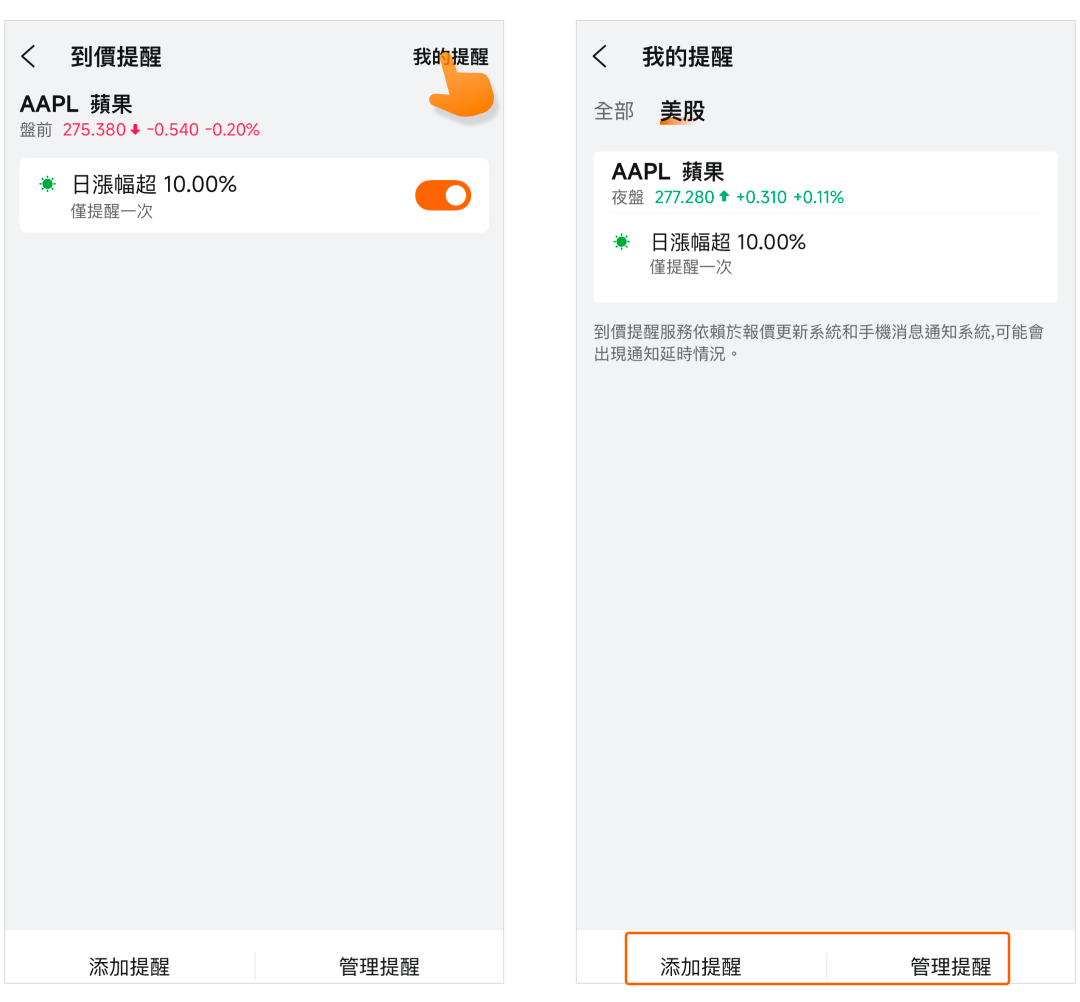This screenshot has width=1080, height=1002.
Task: Switch to the 全部 tab
Action: (614, 111)
